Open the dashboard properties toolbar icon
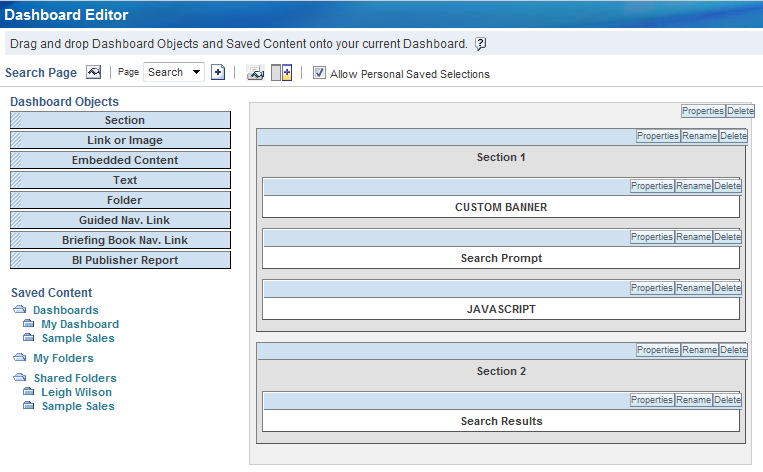This screenshot has height=472, width=763. click(x=255, y=73)
